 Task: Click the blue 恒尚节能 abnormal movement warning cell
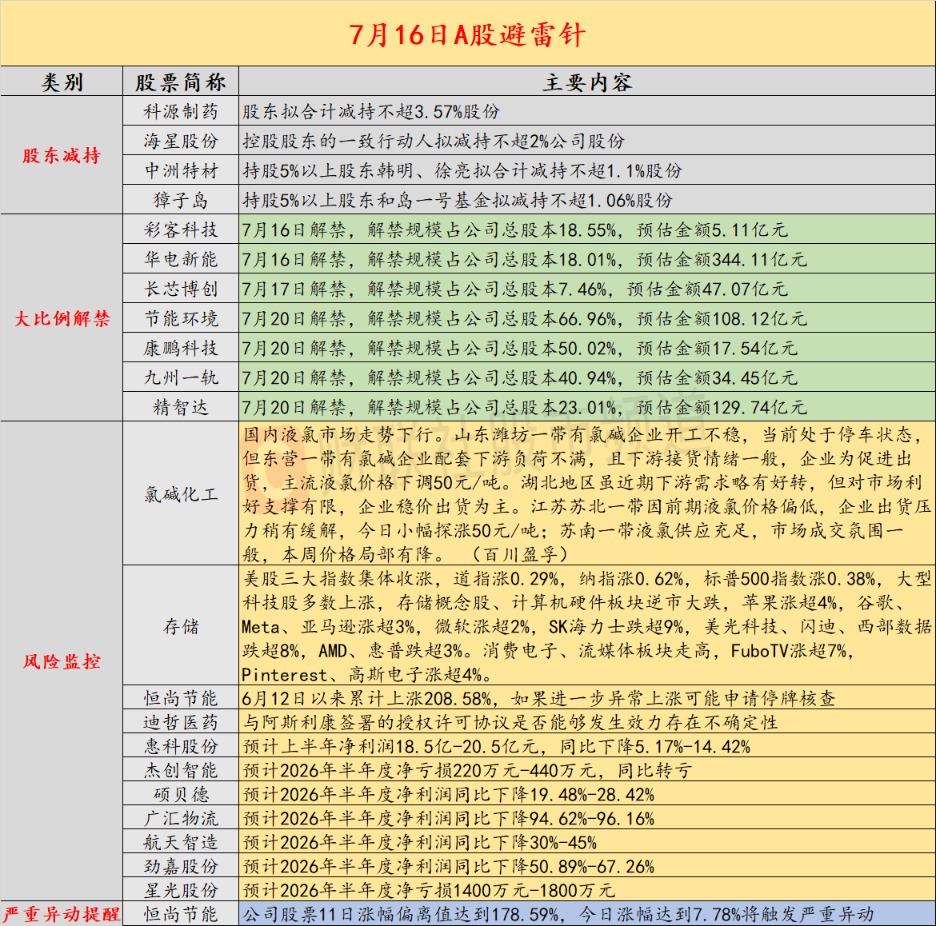coord(587,914)
